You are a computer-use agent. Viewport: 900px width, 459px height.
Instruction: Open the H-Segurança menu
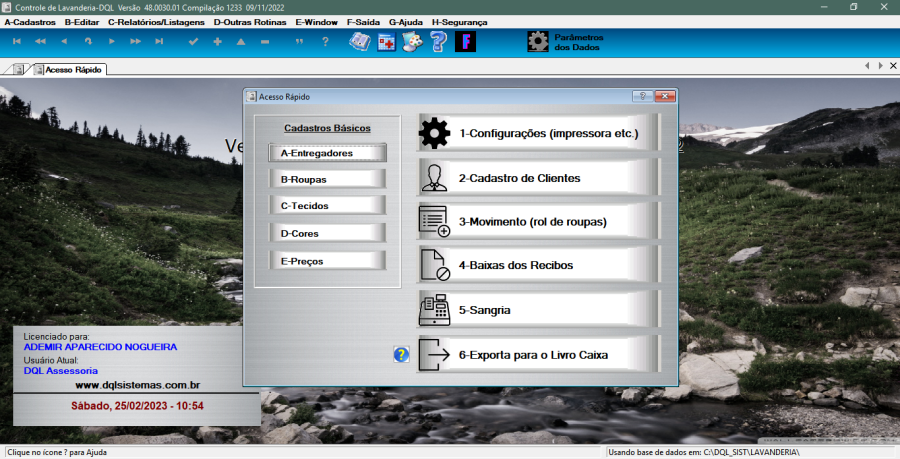[459, 21]
